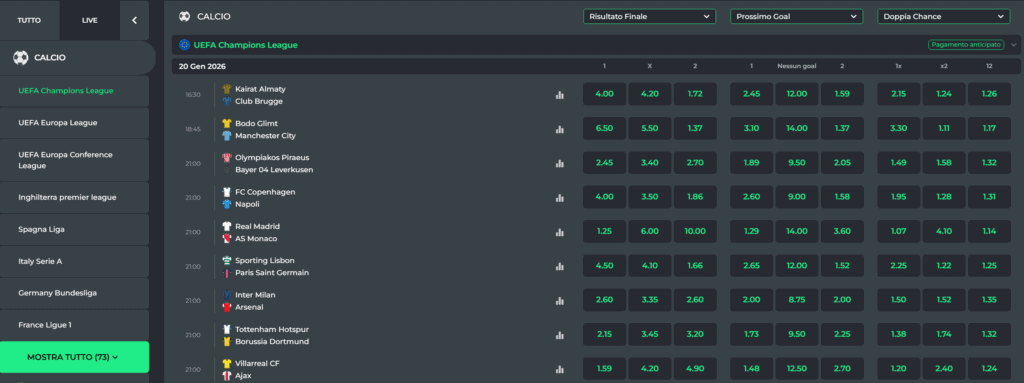Select Bodo Glimt no goal odds 14.00
This screenshot has width=1024, height=383.
(797, 129)
